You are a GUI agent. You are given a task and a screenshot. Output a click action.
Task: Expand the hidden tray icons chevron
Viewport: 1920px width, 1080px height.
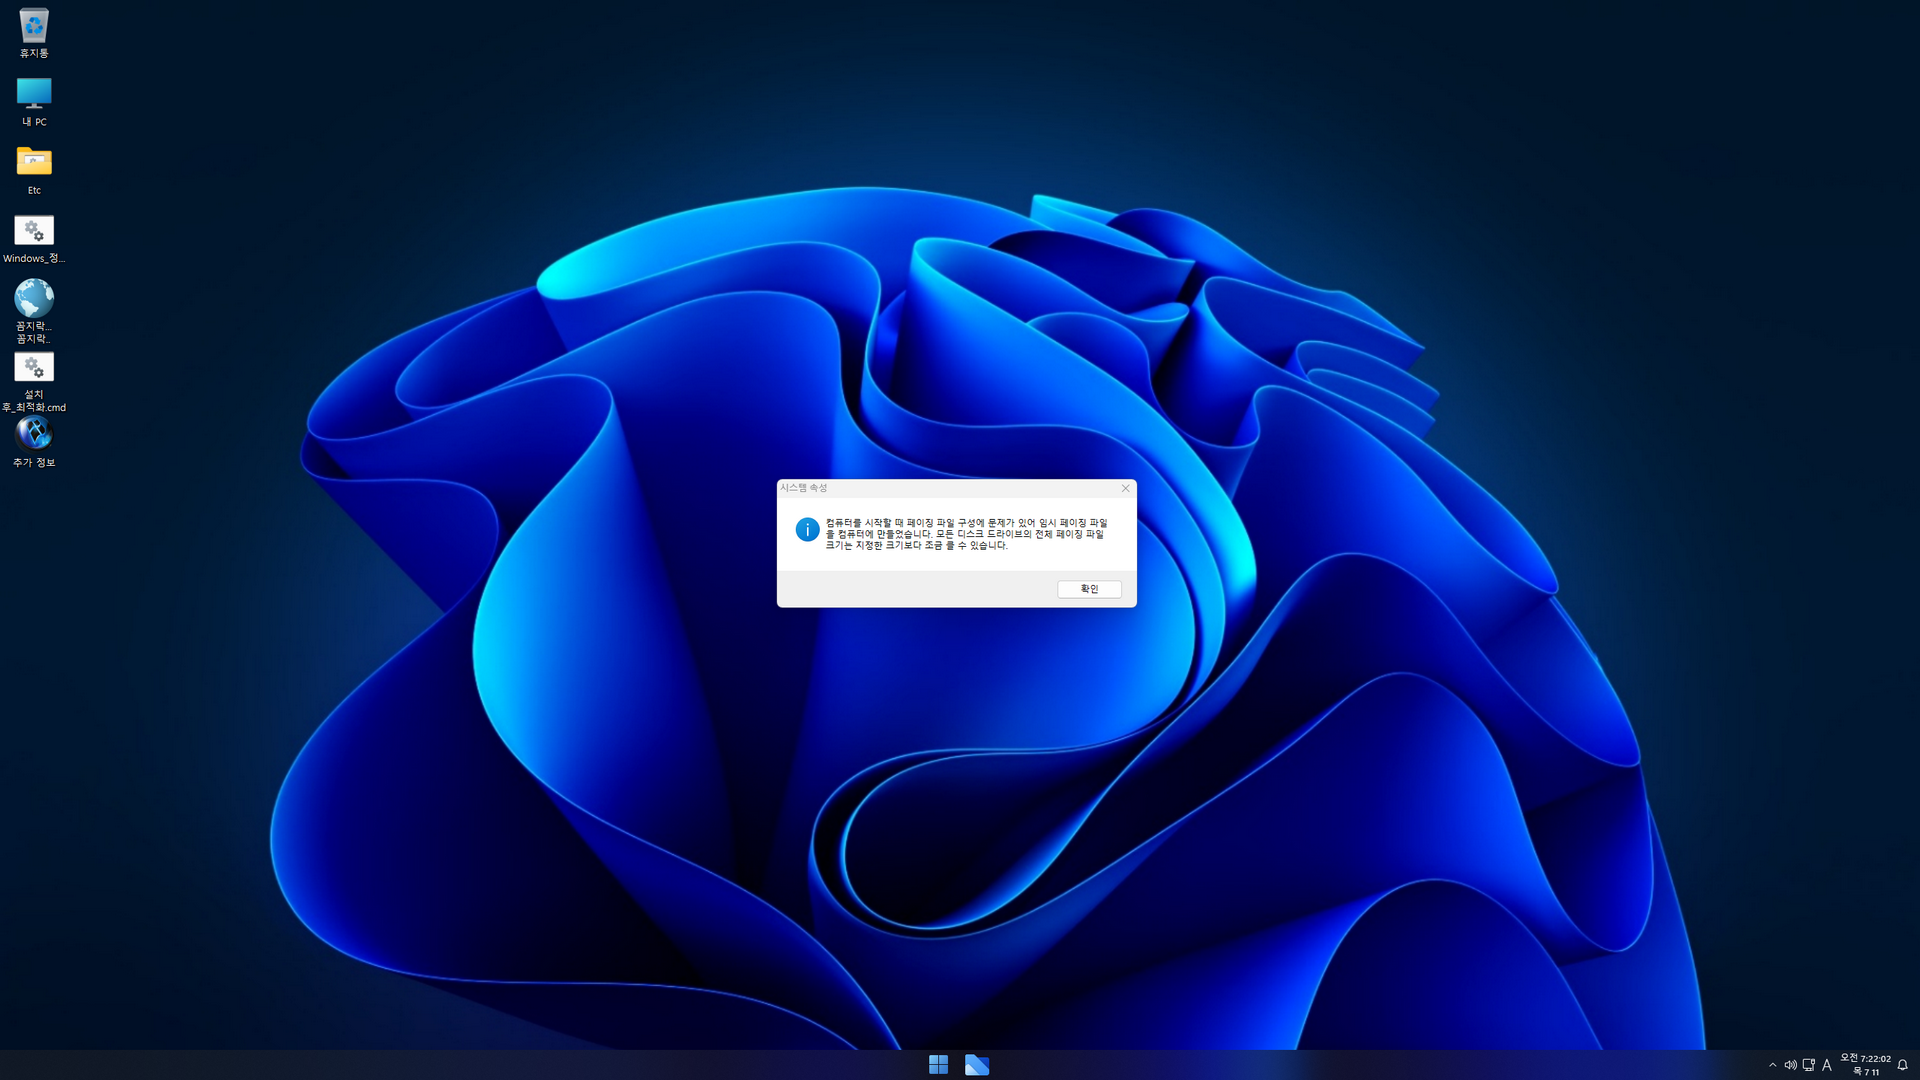point(1772,1065)
